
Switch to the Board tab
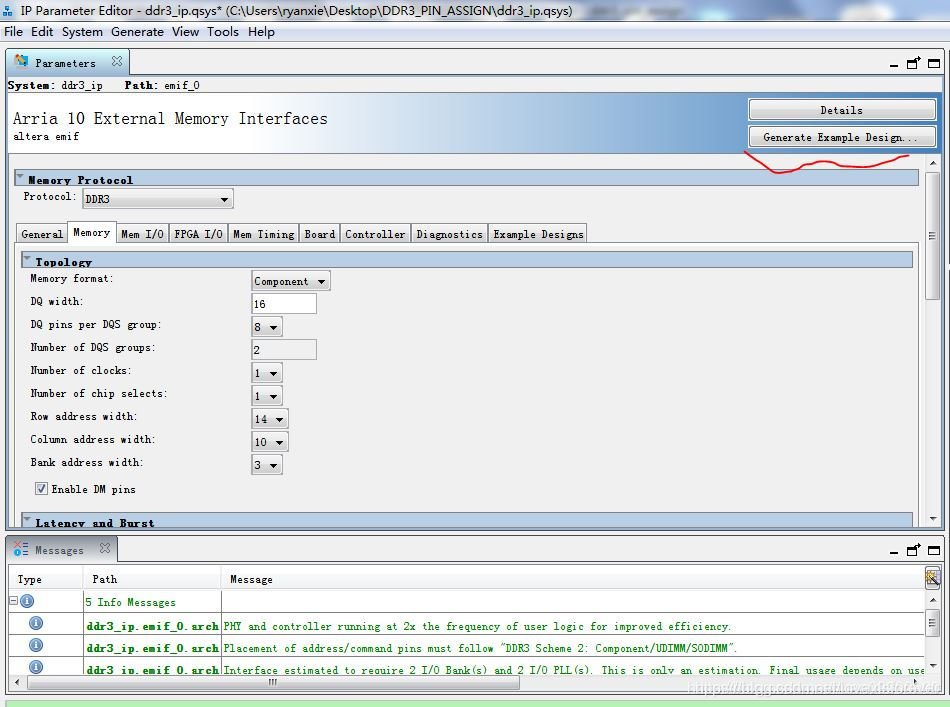point(319,234)
